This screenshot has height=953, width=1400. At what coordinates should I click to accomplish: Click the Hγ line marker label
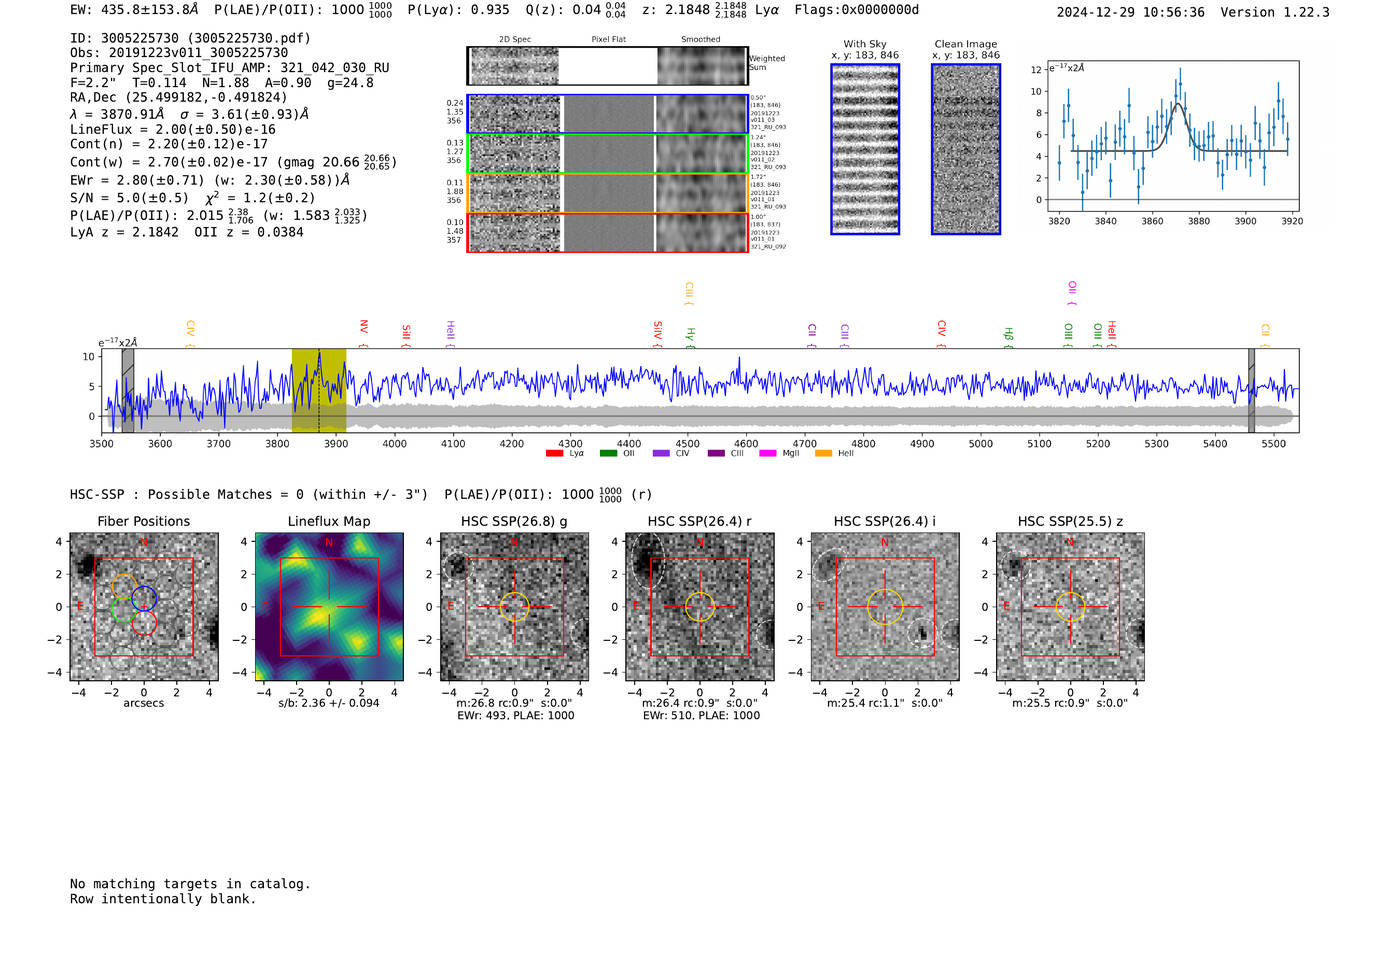click(690, 336)
